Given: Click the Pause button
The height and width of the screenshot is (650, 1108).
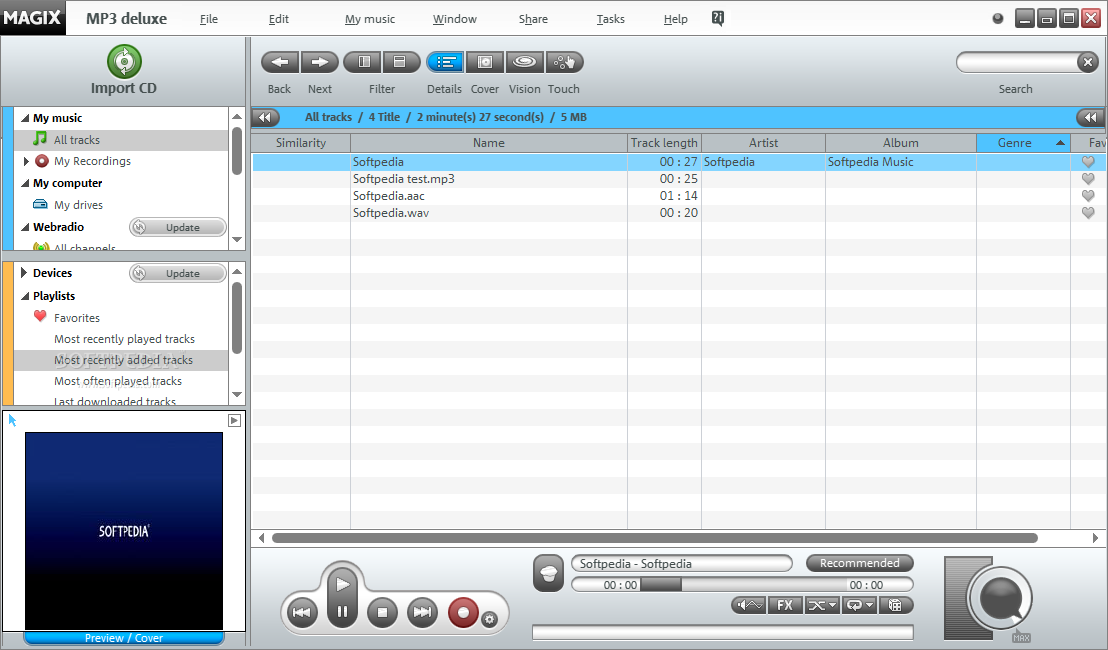Looking at the screenshot, I should (x=343, y=612).
